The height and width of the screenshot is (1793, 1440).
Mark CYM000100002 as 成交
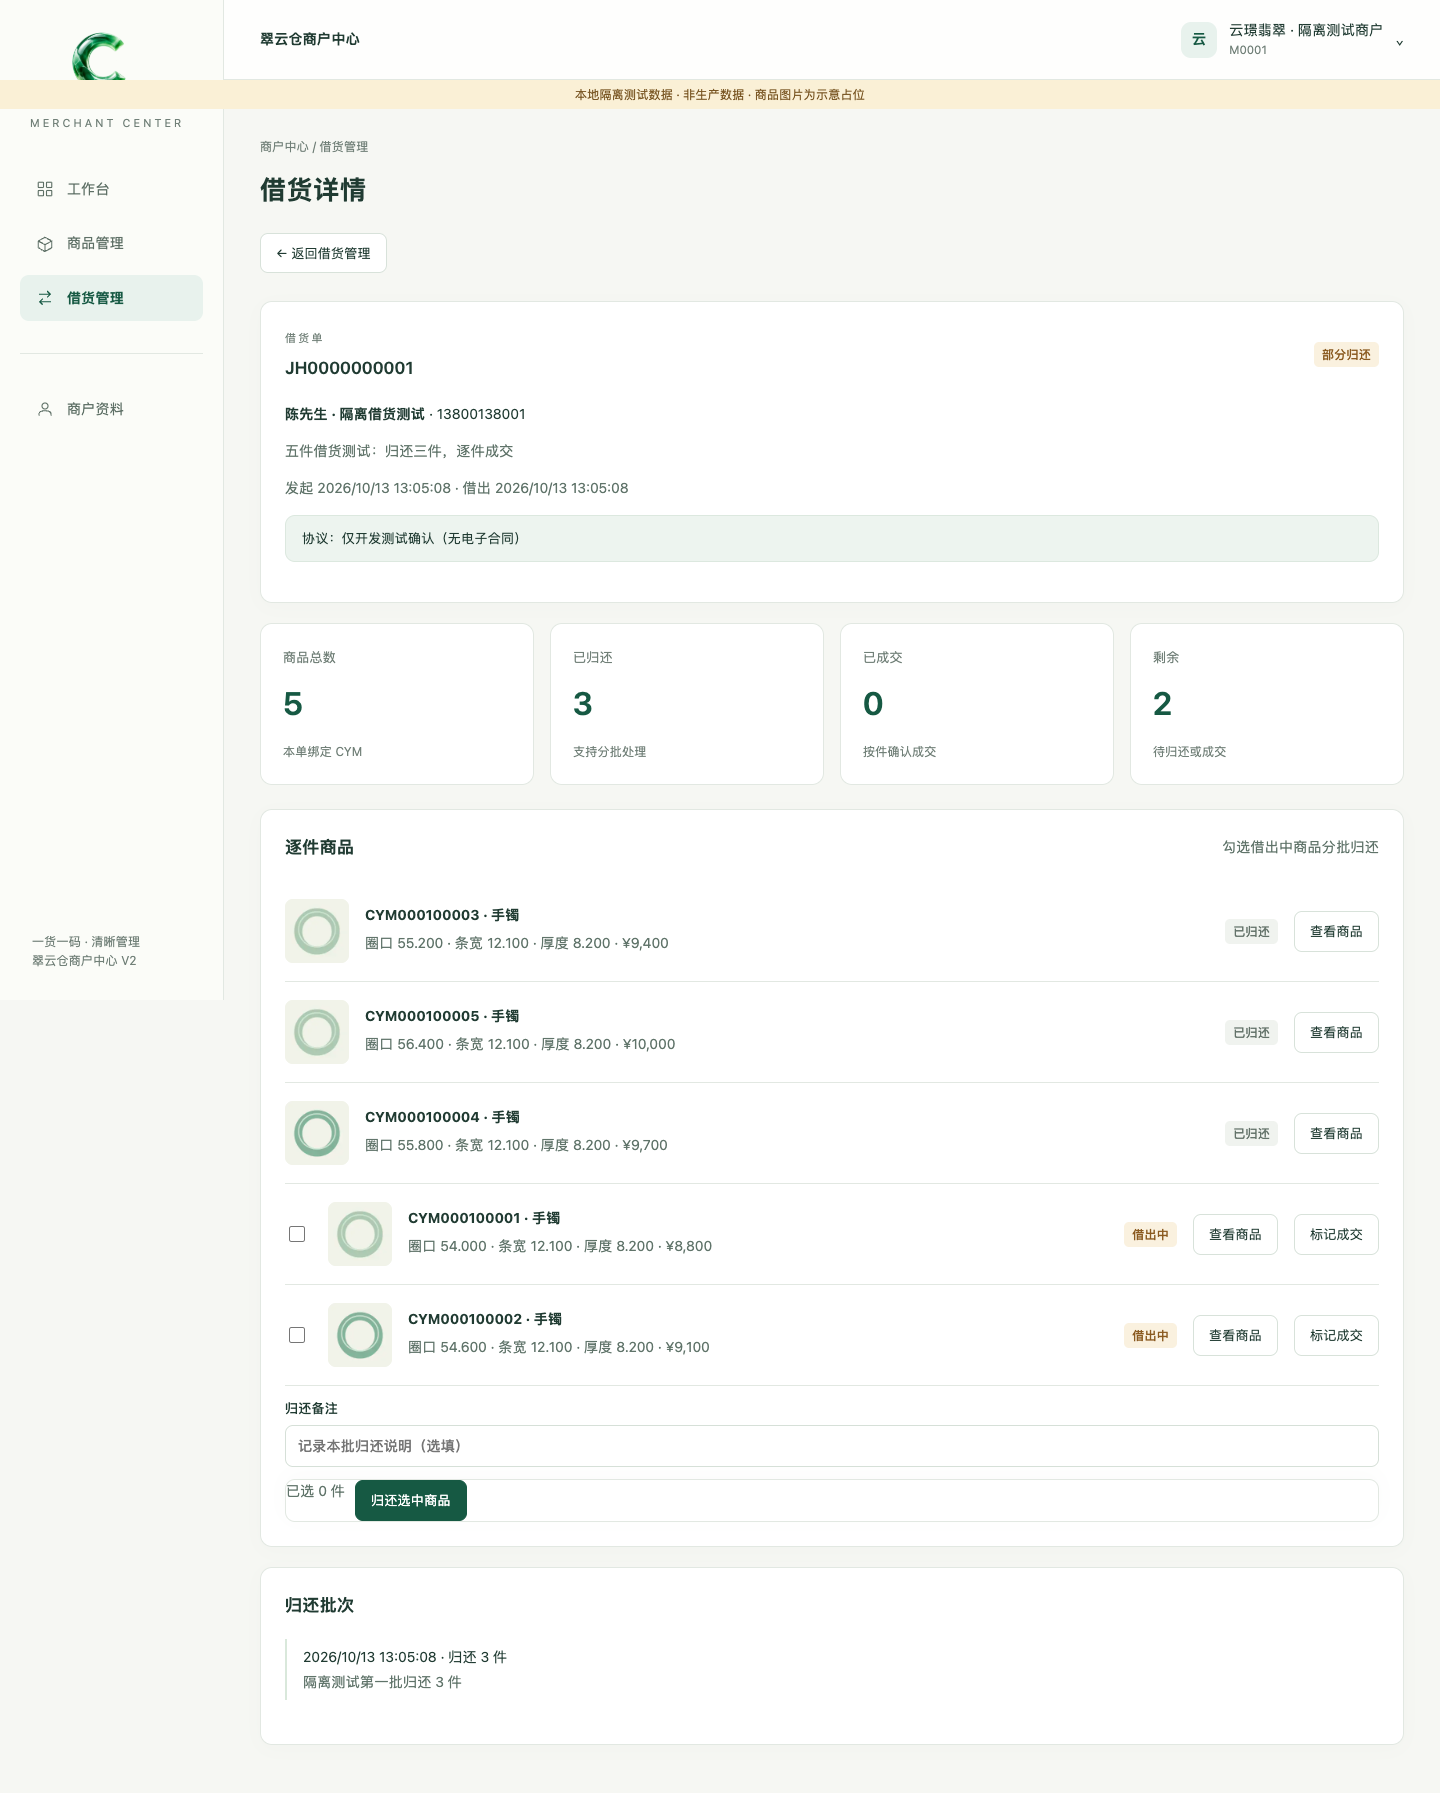click(x=1336, y=1335)
